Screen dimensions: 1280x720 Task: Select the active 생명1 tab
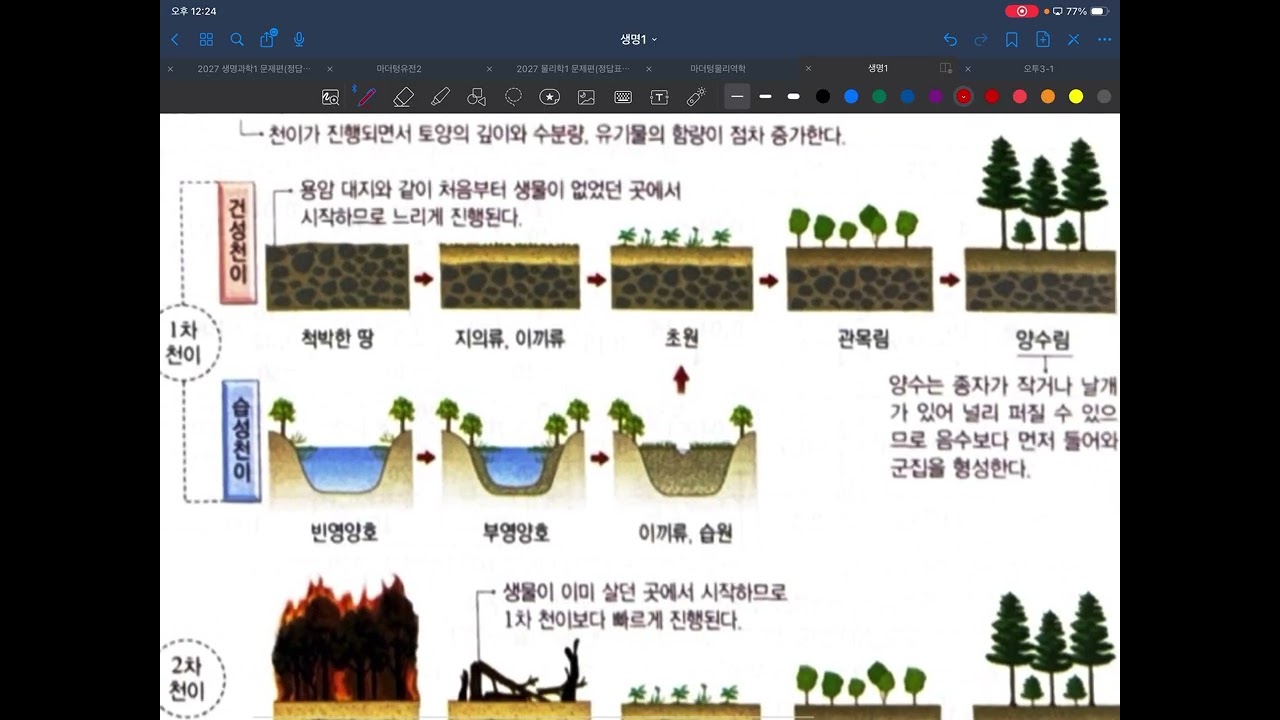878,69
